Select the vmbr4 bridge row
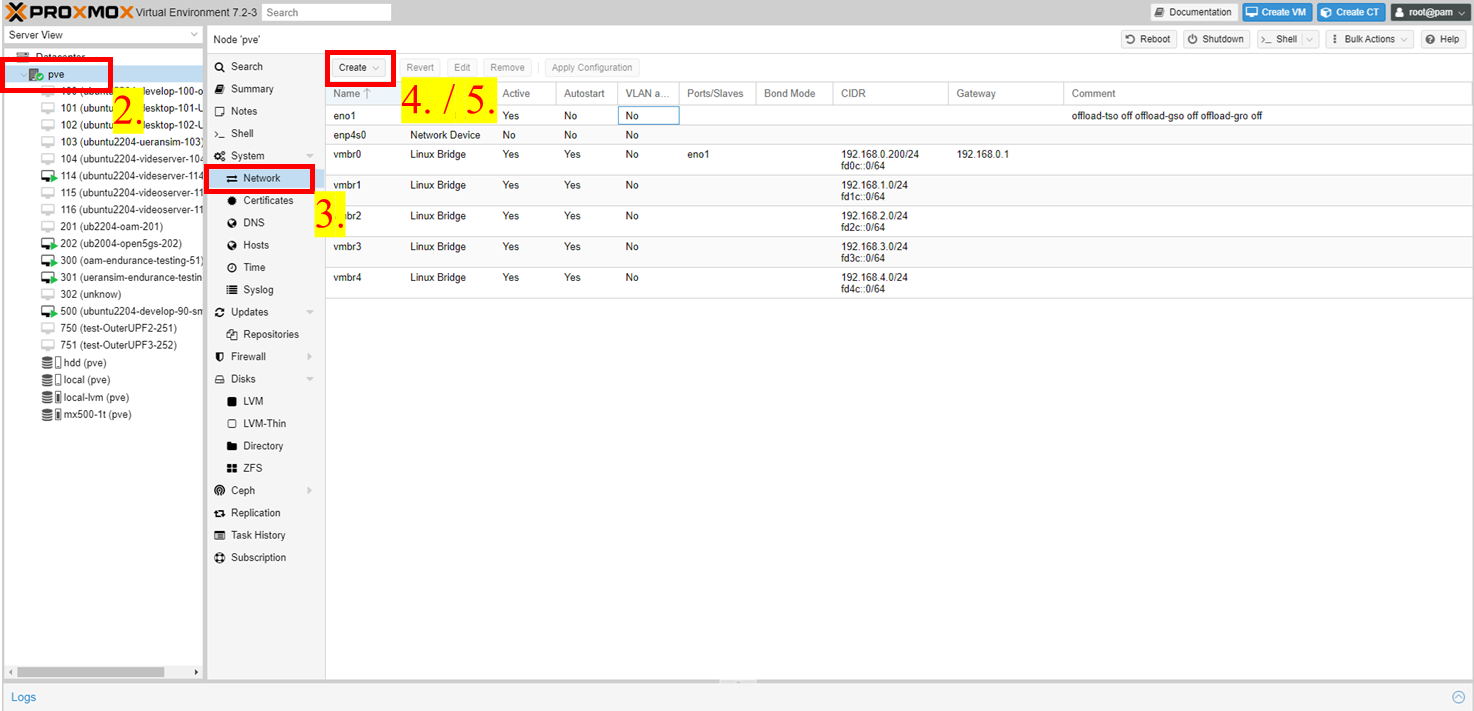The height and width of the screenshot is (711, 1474). (898, 283)
